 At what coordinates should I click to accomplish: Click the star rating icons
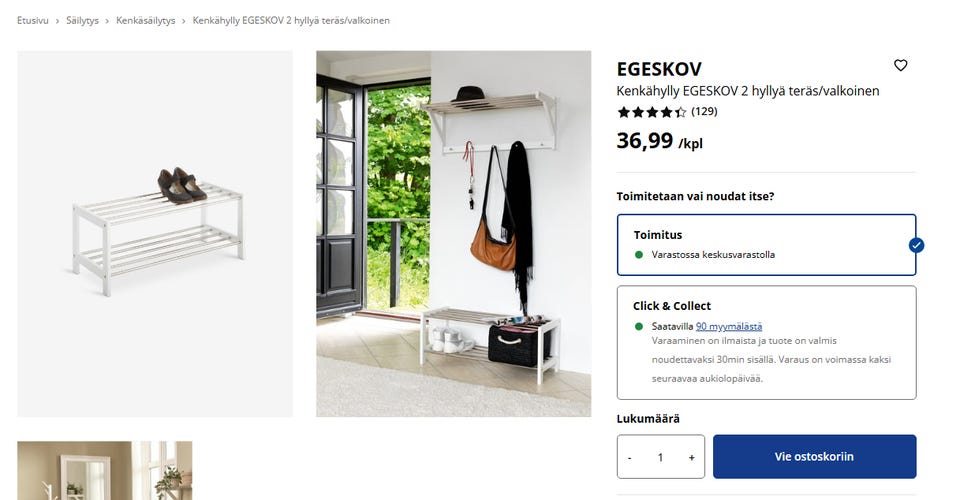pos(651,112)
